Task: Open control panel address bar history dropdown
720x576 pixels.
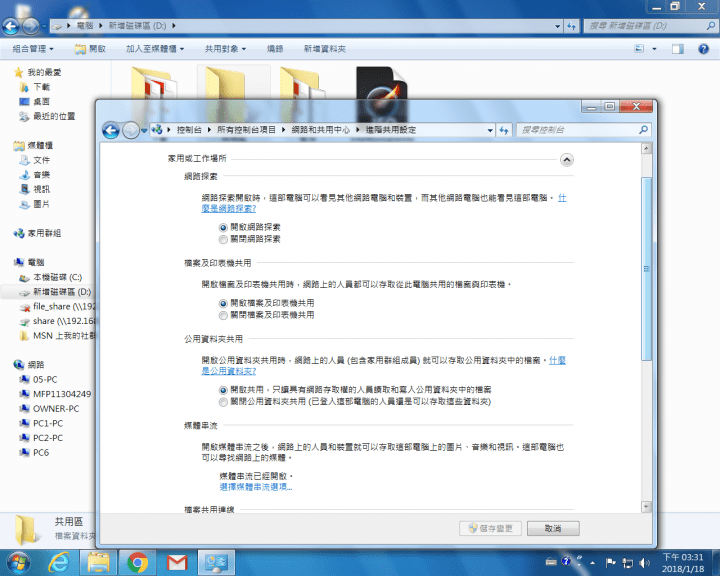Action: pos(490,130)
